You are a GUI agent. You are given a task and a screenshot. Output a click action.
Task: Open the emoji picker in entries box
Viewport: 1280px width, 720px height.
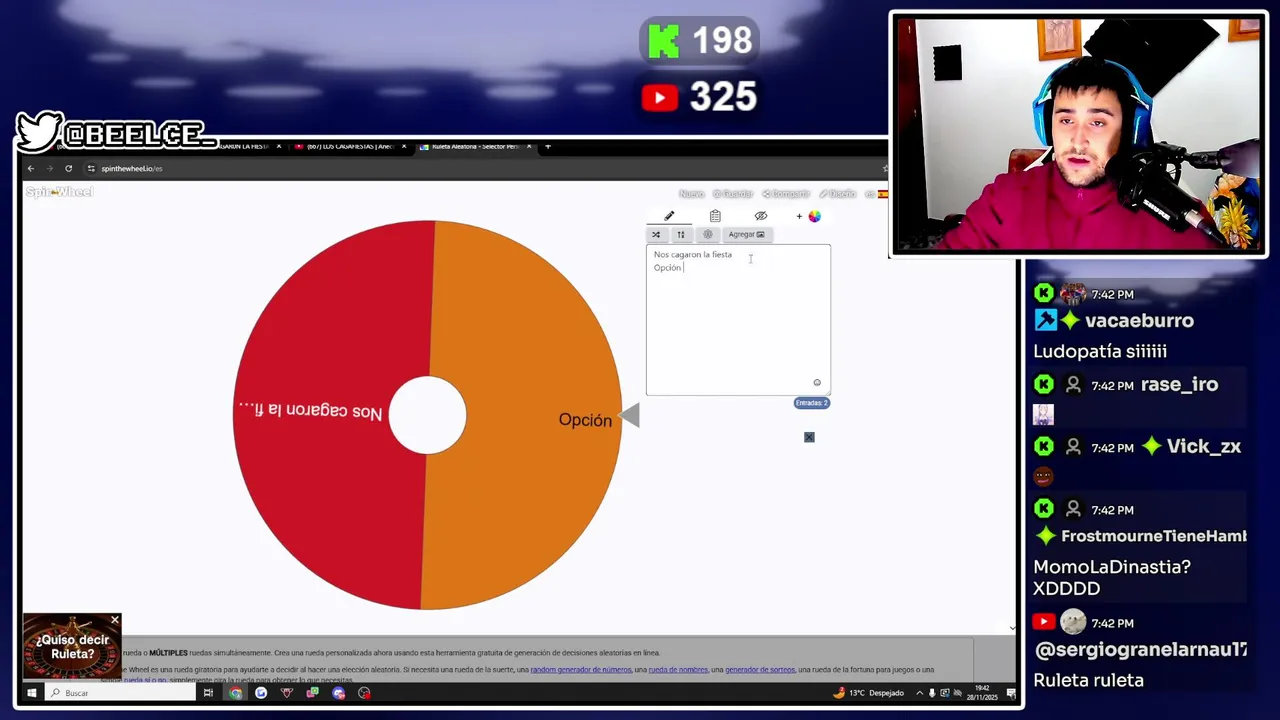tap(817, 383)
